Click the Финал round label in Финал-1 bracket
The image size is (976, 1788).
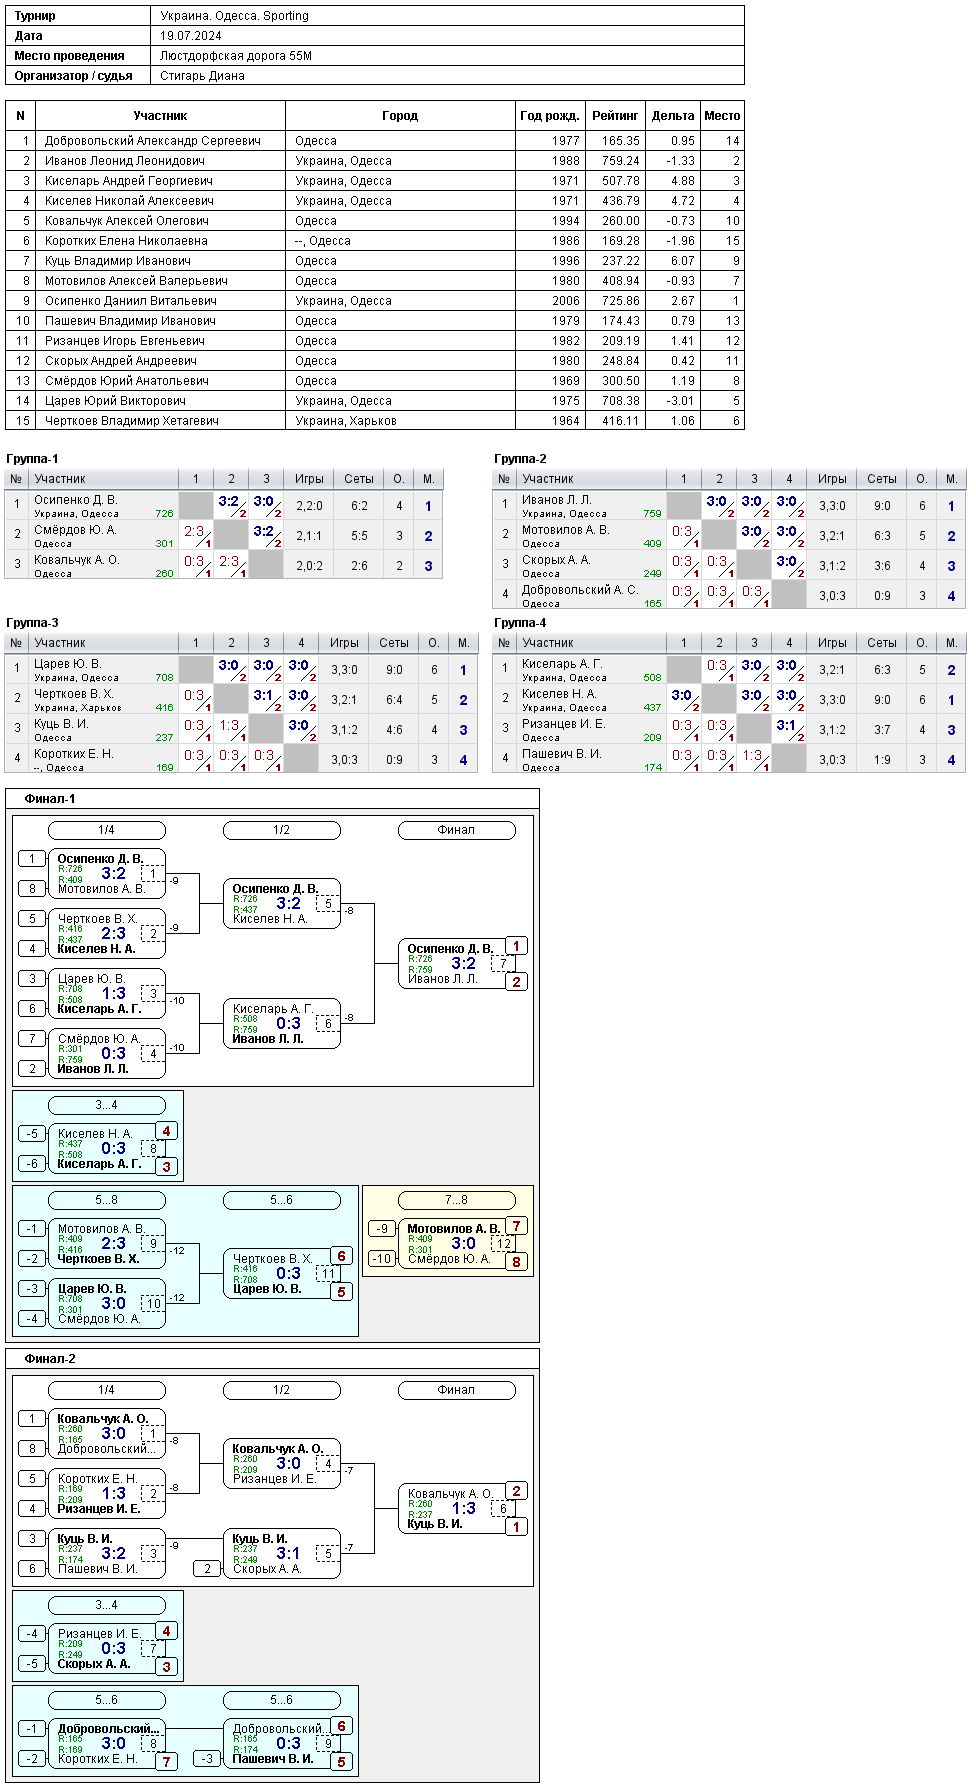[457, 830]
